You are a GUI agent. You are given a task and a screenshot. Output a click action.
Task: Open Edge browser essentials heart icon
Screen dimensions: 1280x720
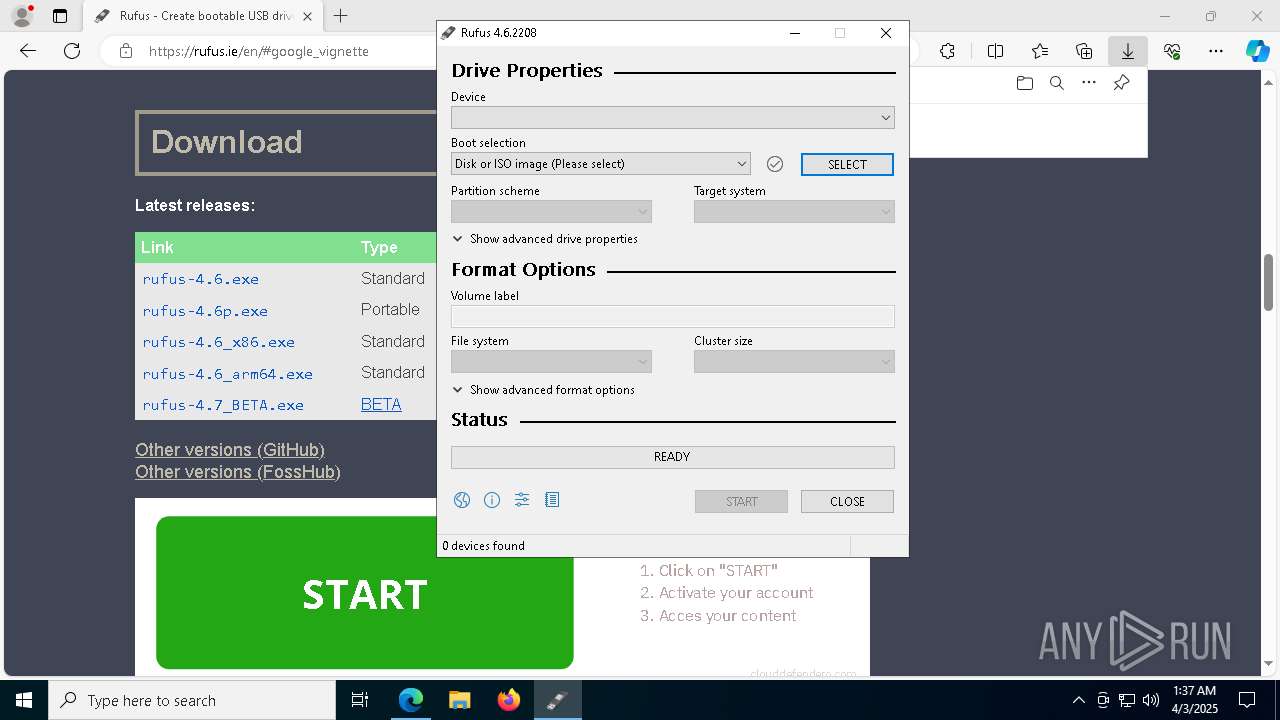1172,51
